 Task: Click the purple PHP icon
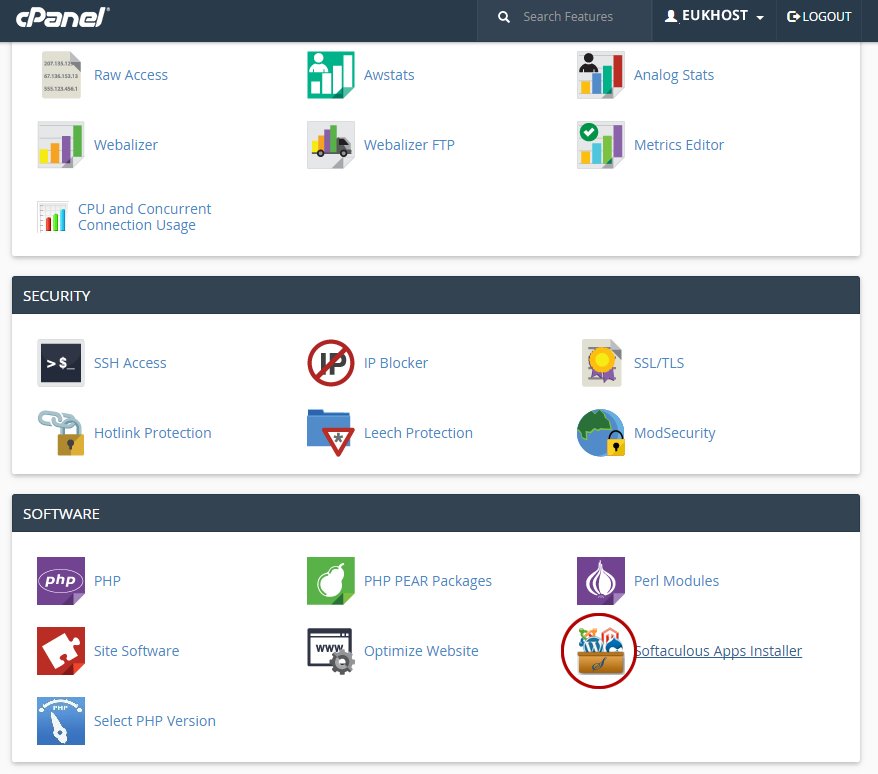coord(60,581)
